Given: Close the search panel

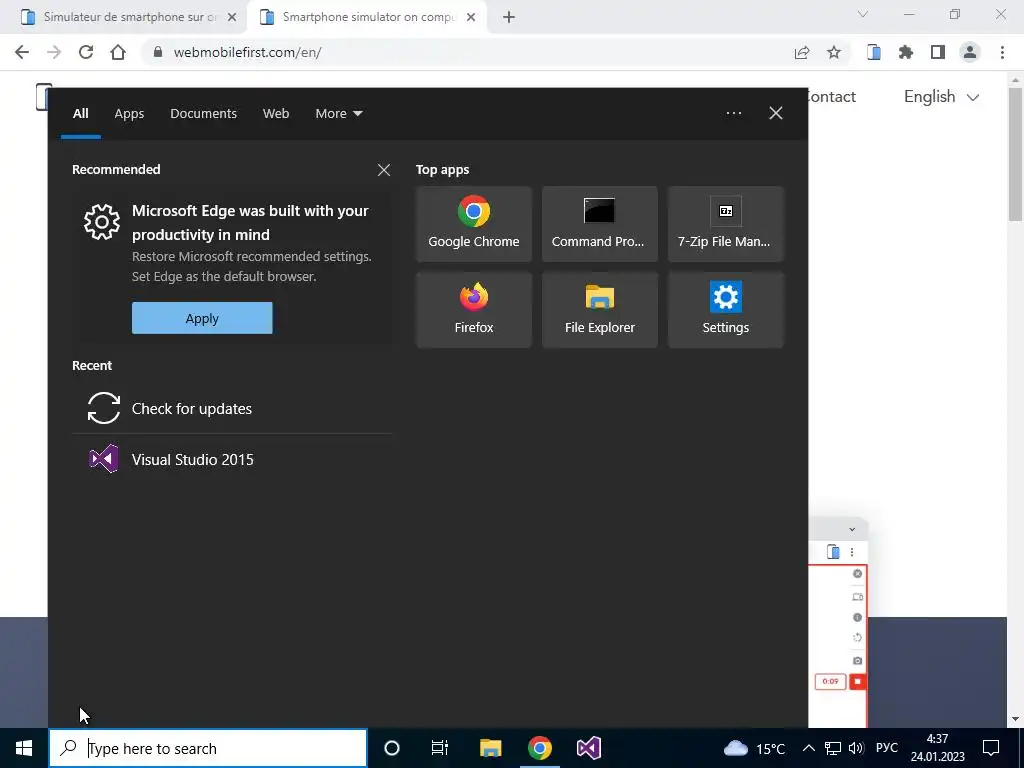Looking at the screenshot, I should click(x=776, y=113).
